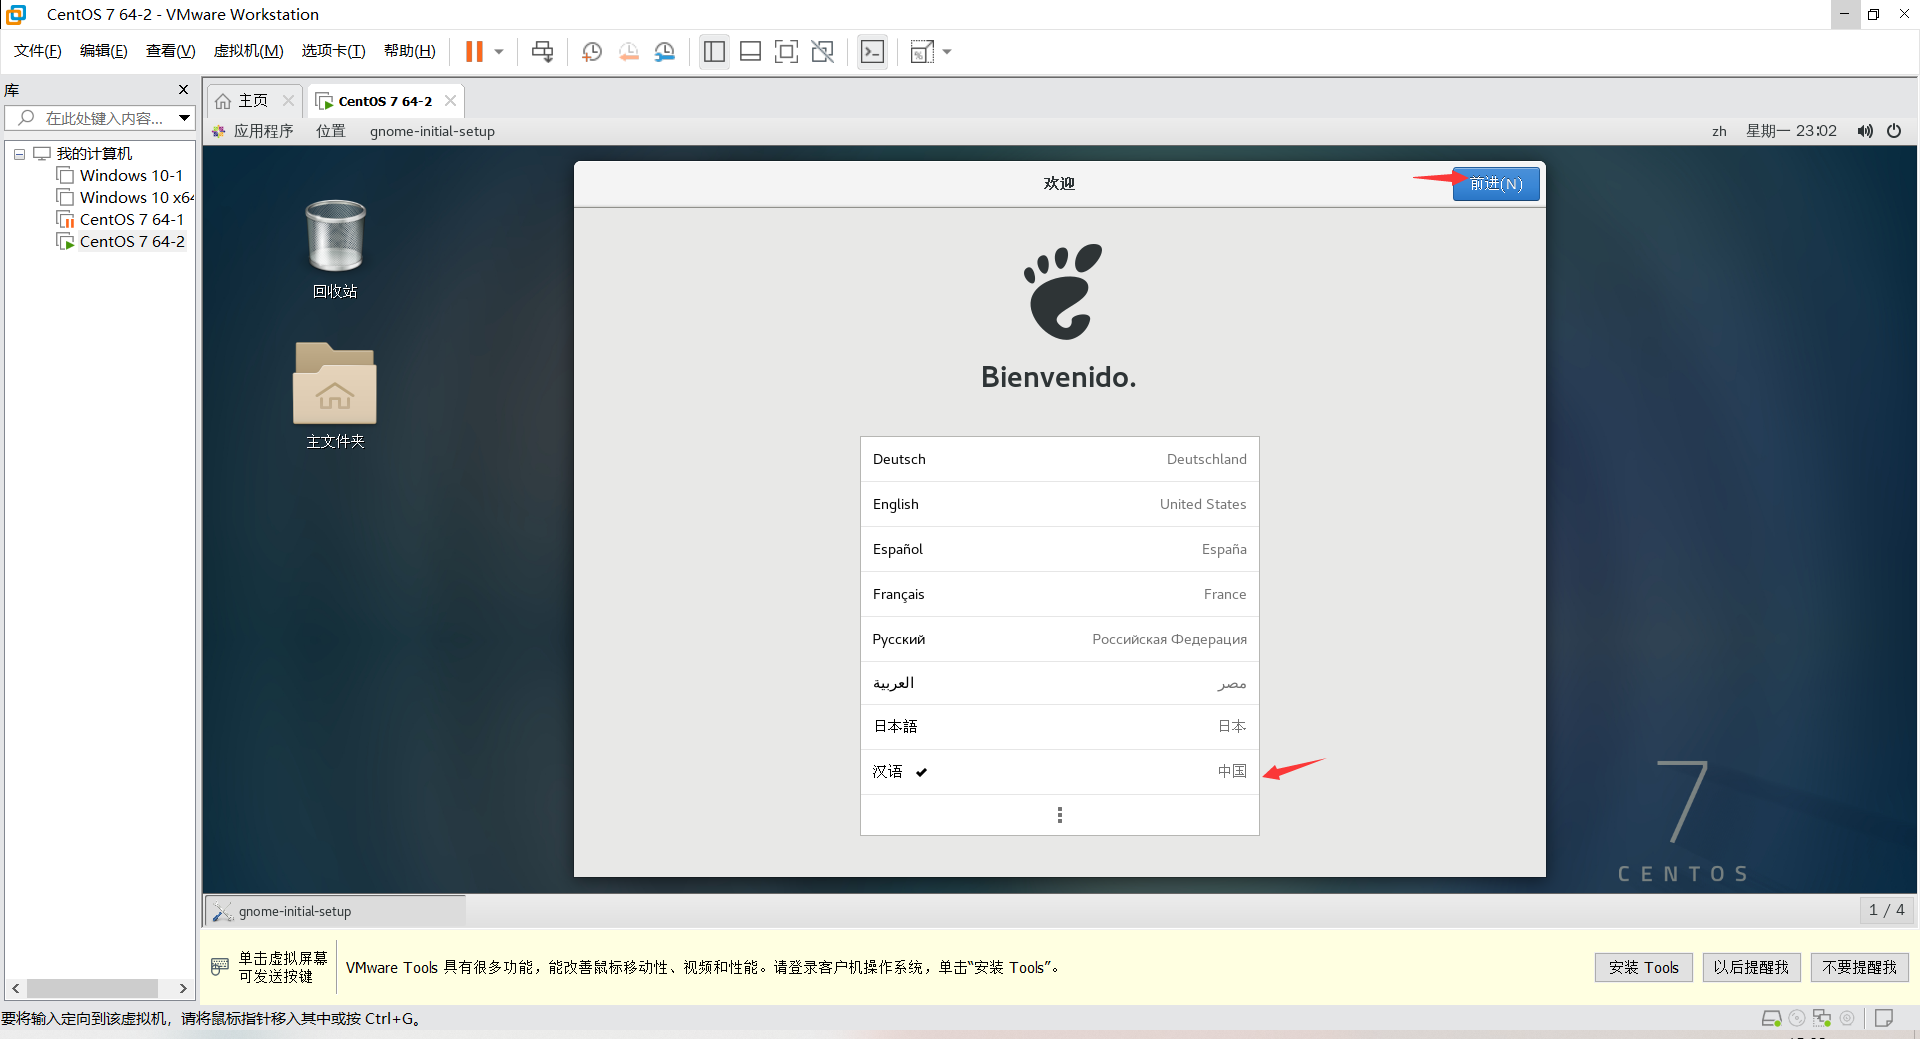Select the Arabic (مصر) language row
Viewport: 1920px width, 1039px height.
(x=1059, y=683)
